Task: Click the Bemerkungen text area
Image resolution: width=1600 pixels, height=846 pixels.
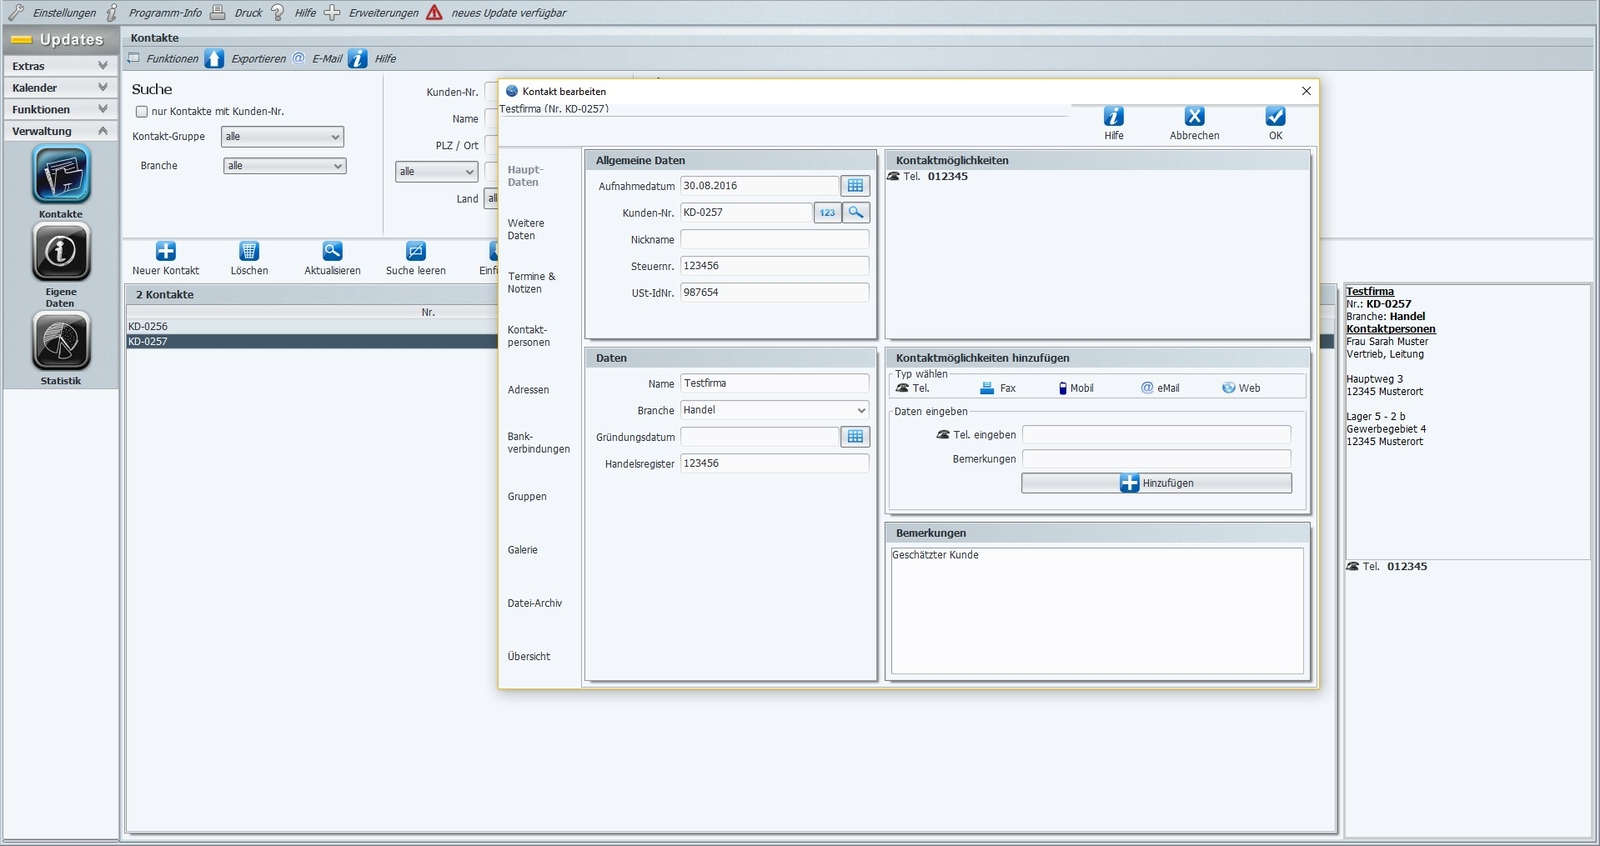Action: [1097, 610]
